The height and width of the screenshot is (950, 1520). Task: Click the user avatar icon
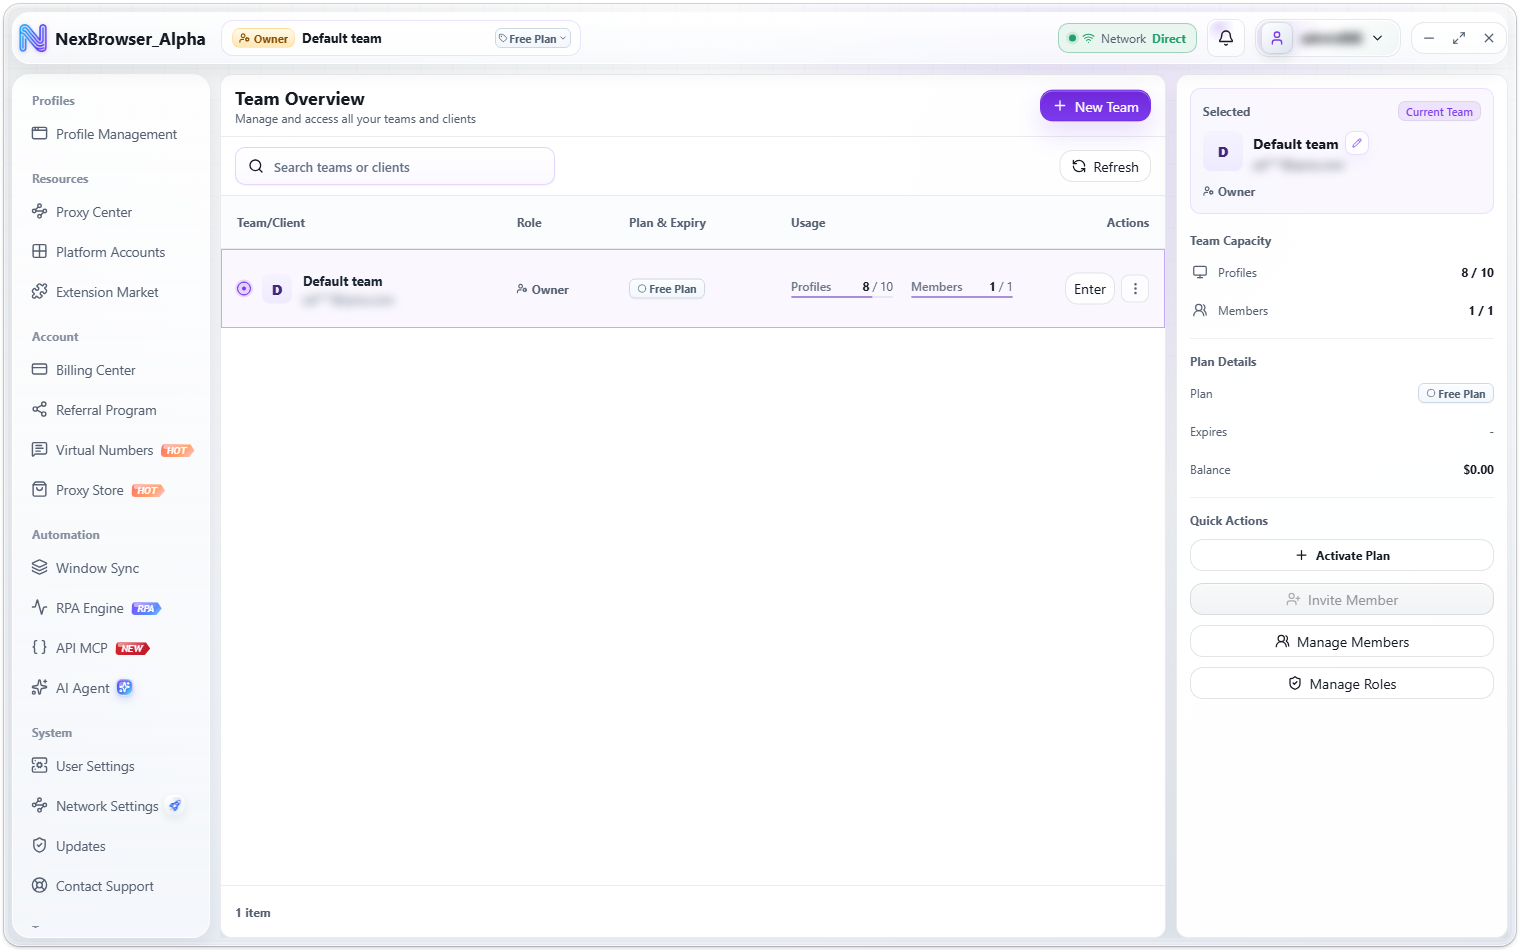click(1277, 38)
